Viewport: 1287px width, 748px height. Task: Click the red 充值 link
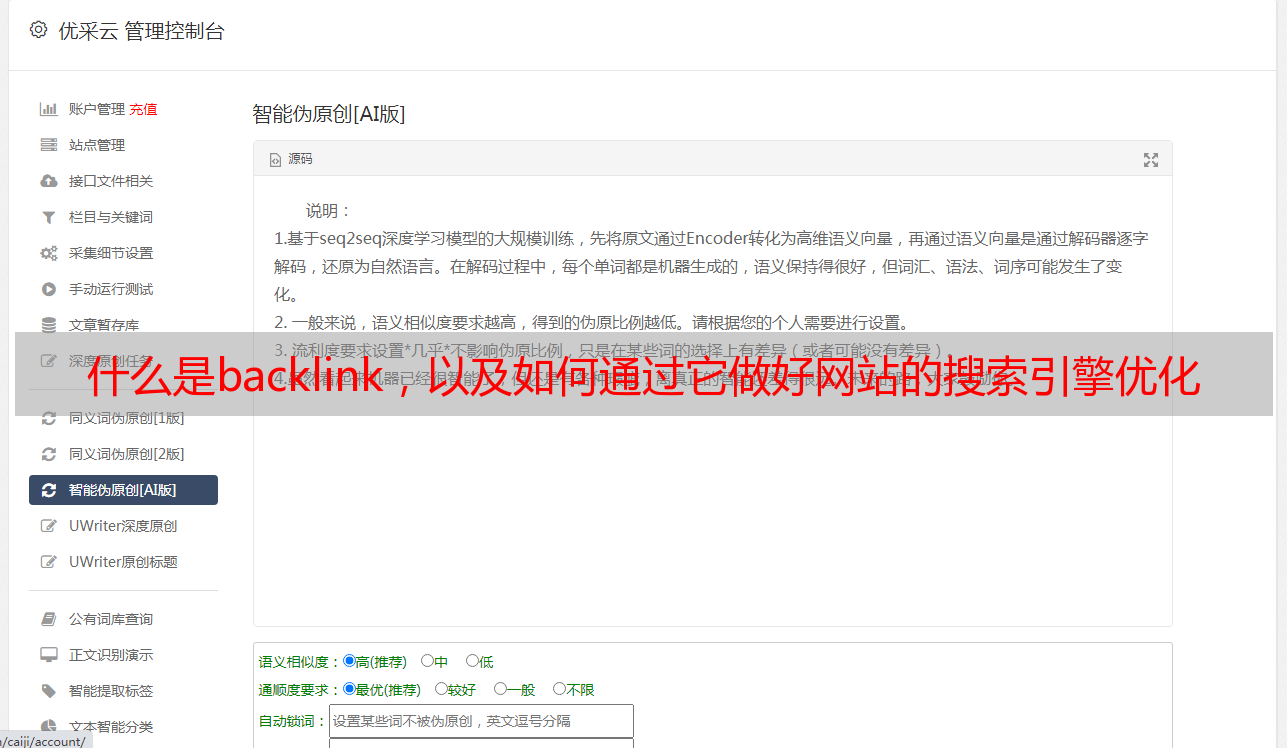tap(143, 109)
